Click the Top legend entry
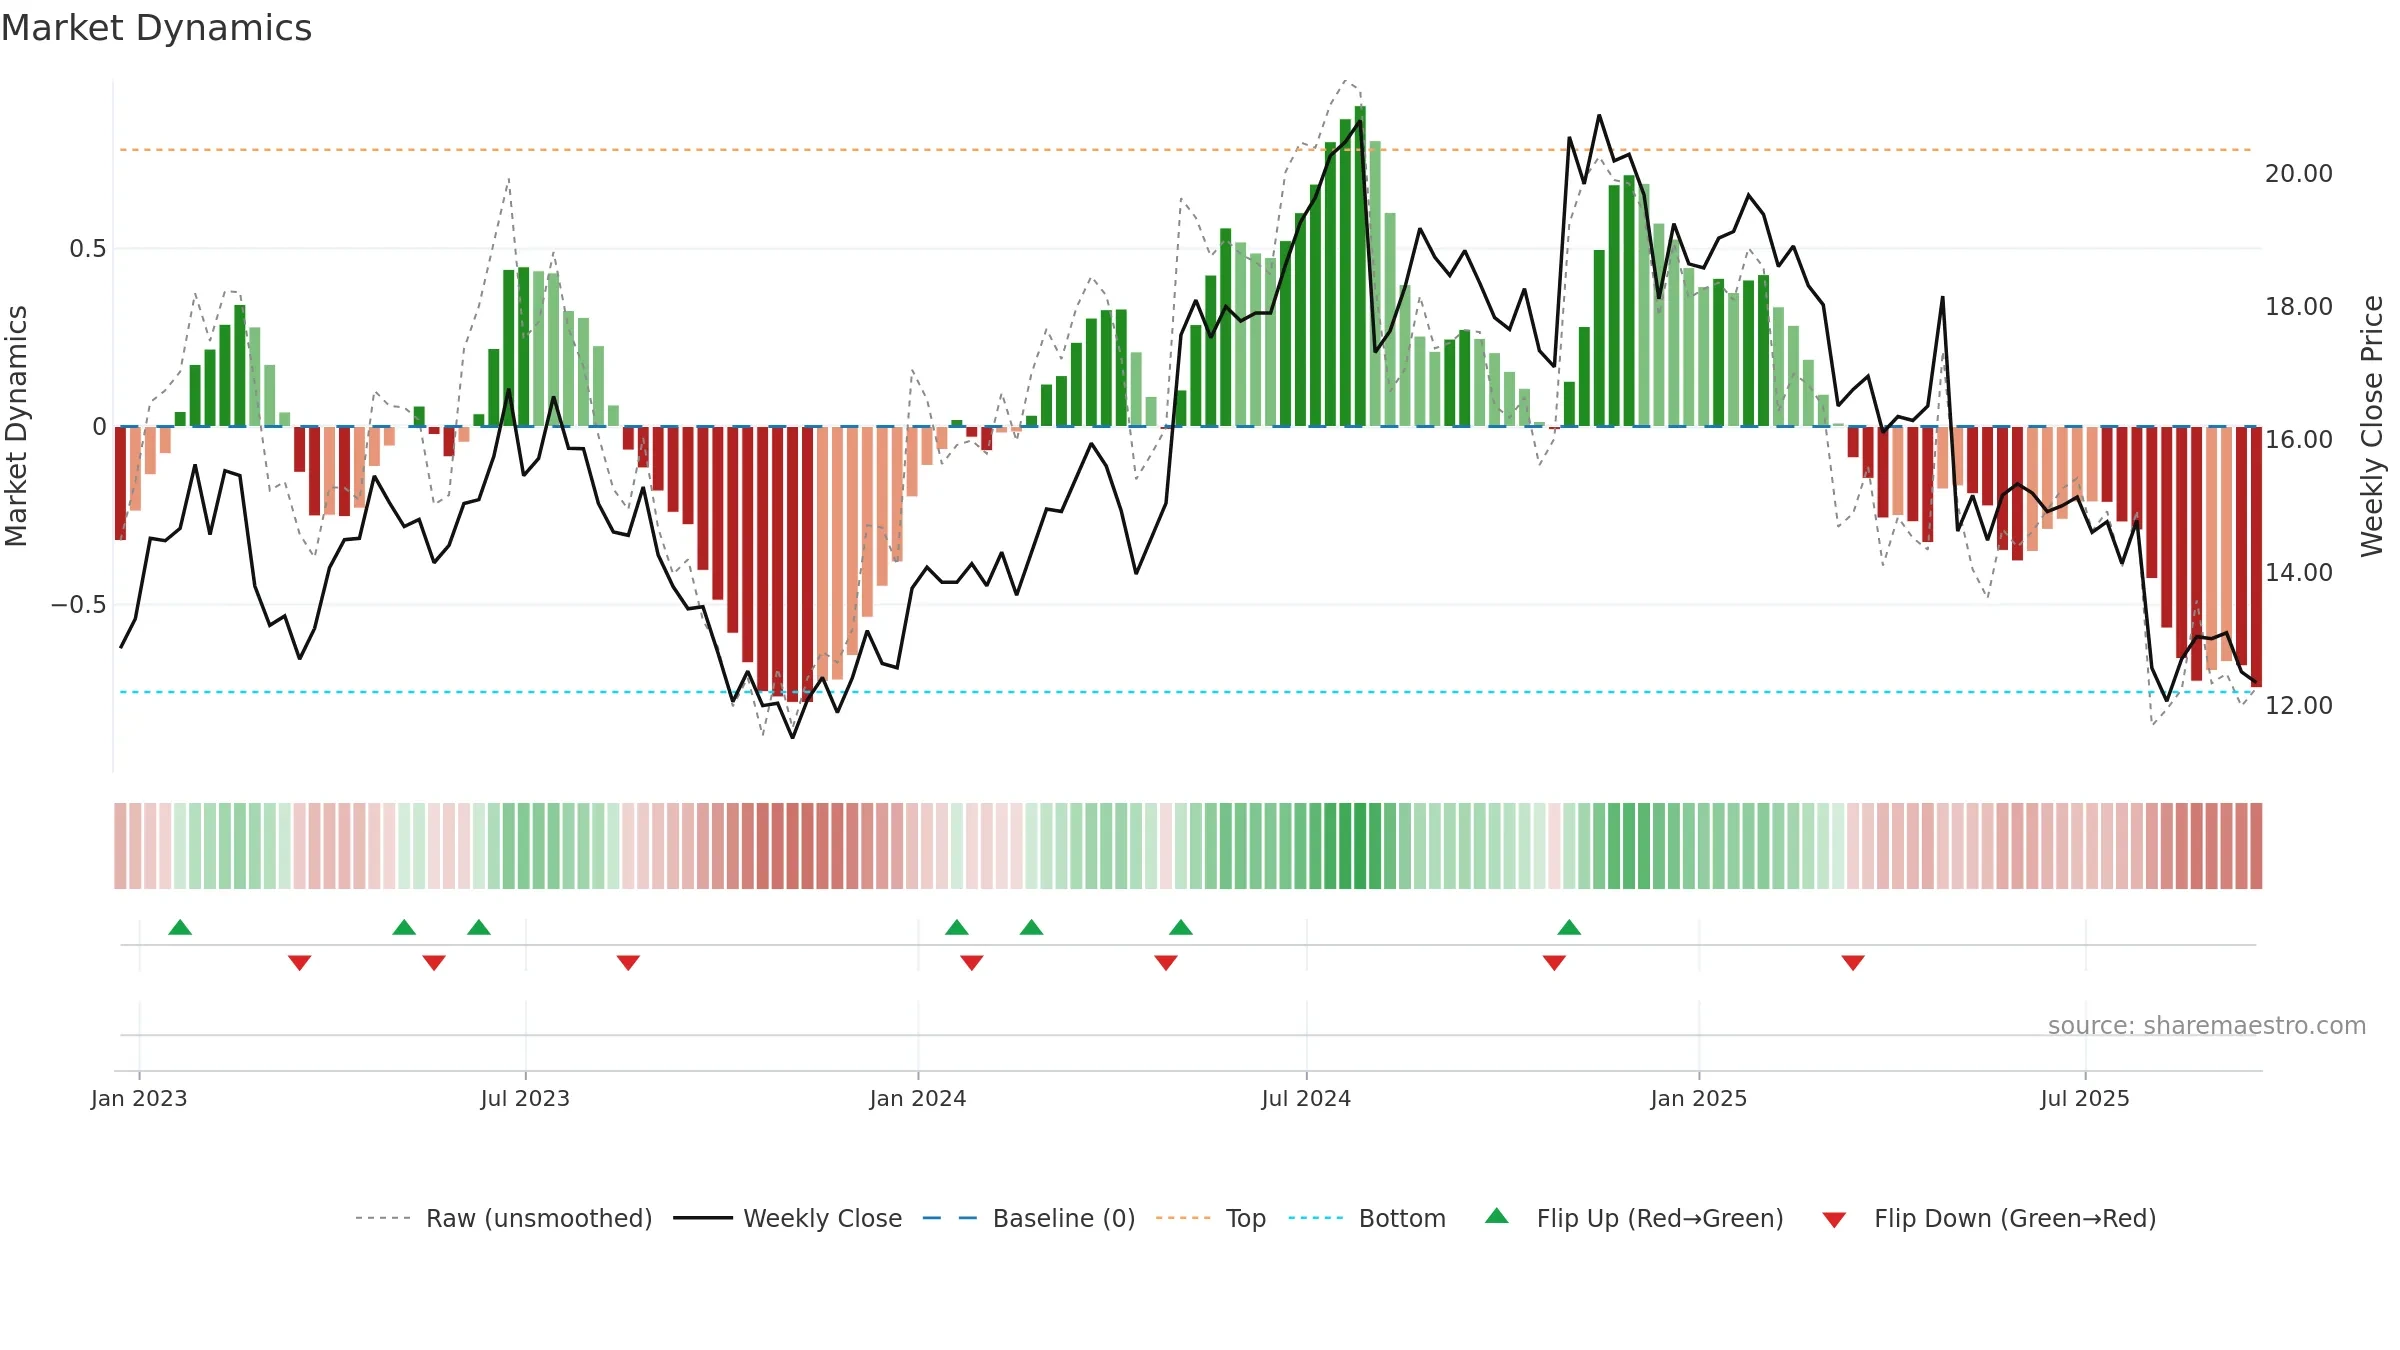 pos(1211,1218)
